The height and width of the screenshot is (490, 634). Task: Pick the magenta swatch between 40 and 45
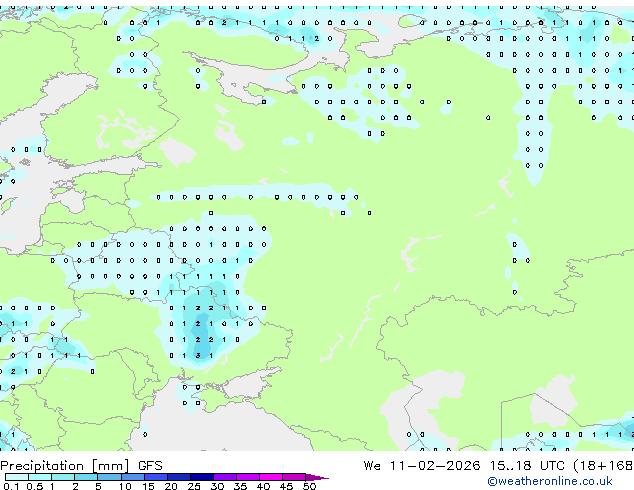pyautogui.click(x=271, y=477)
